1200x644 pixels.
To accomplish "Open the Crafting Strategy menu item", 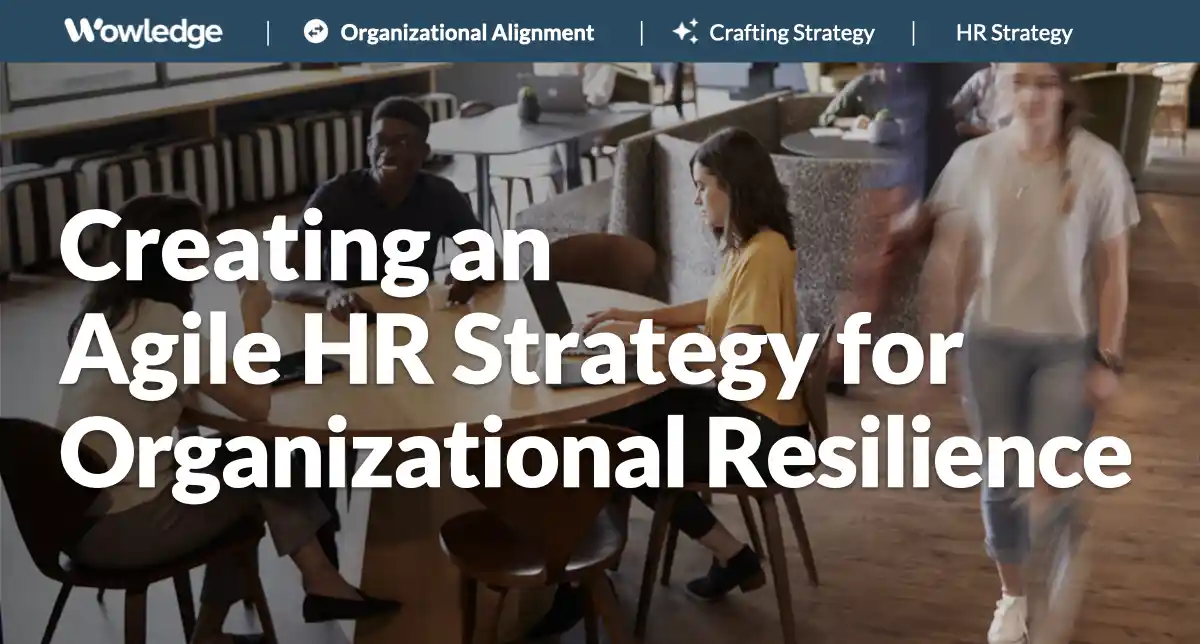I will tap(792, 33).
